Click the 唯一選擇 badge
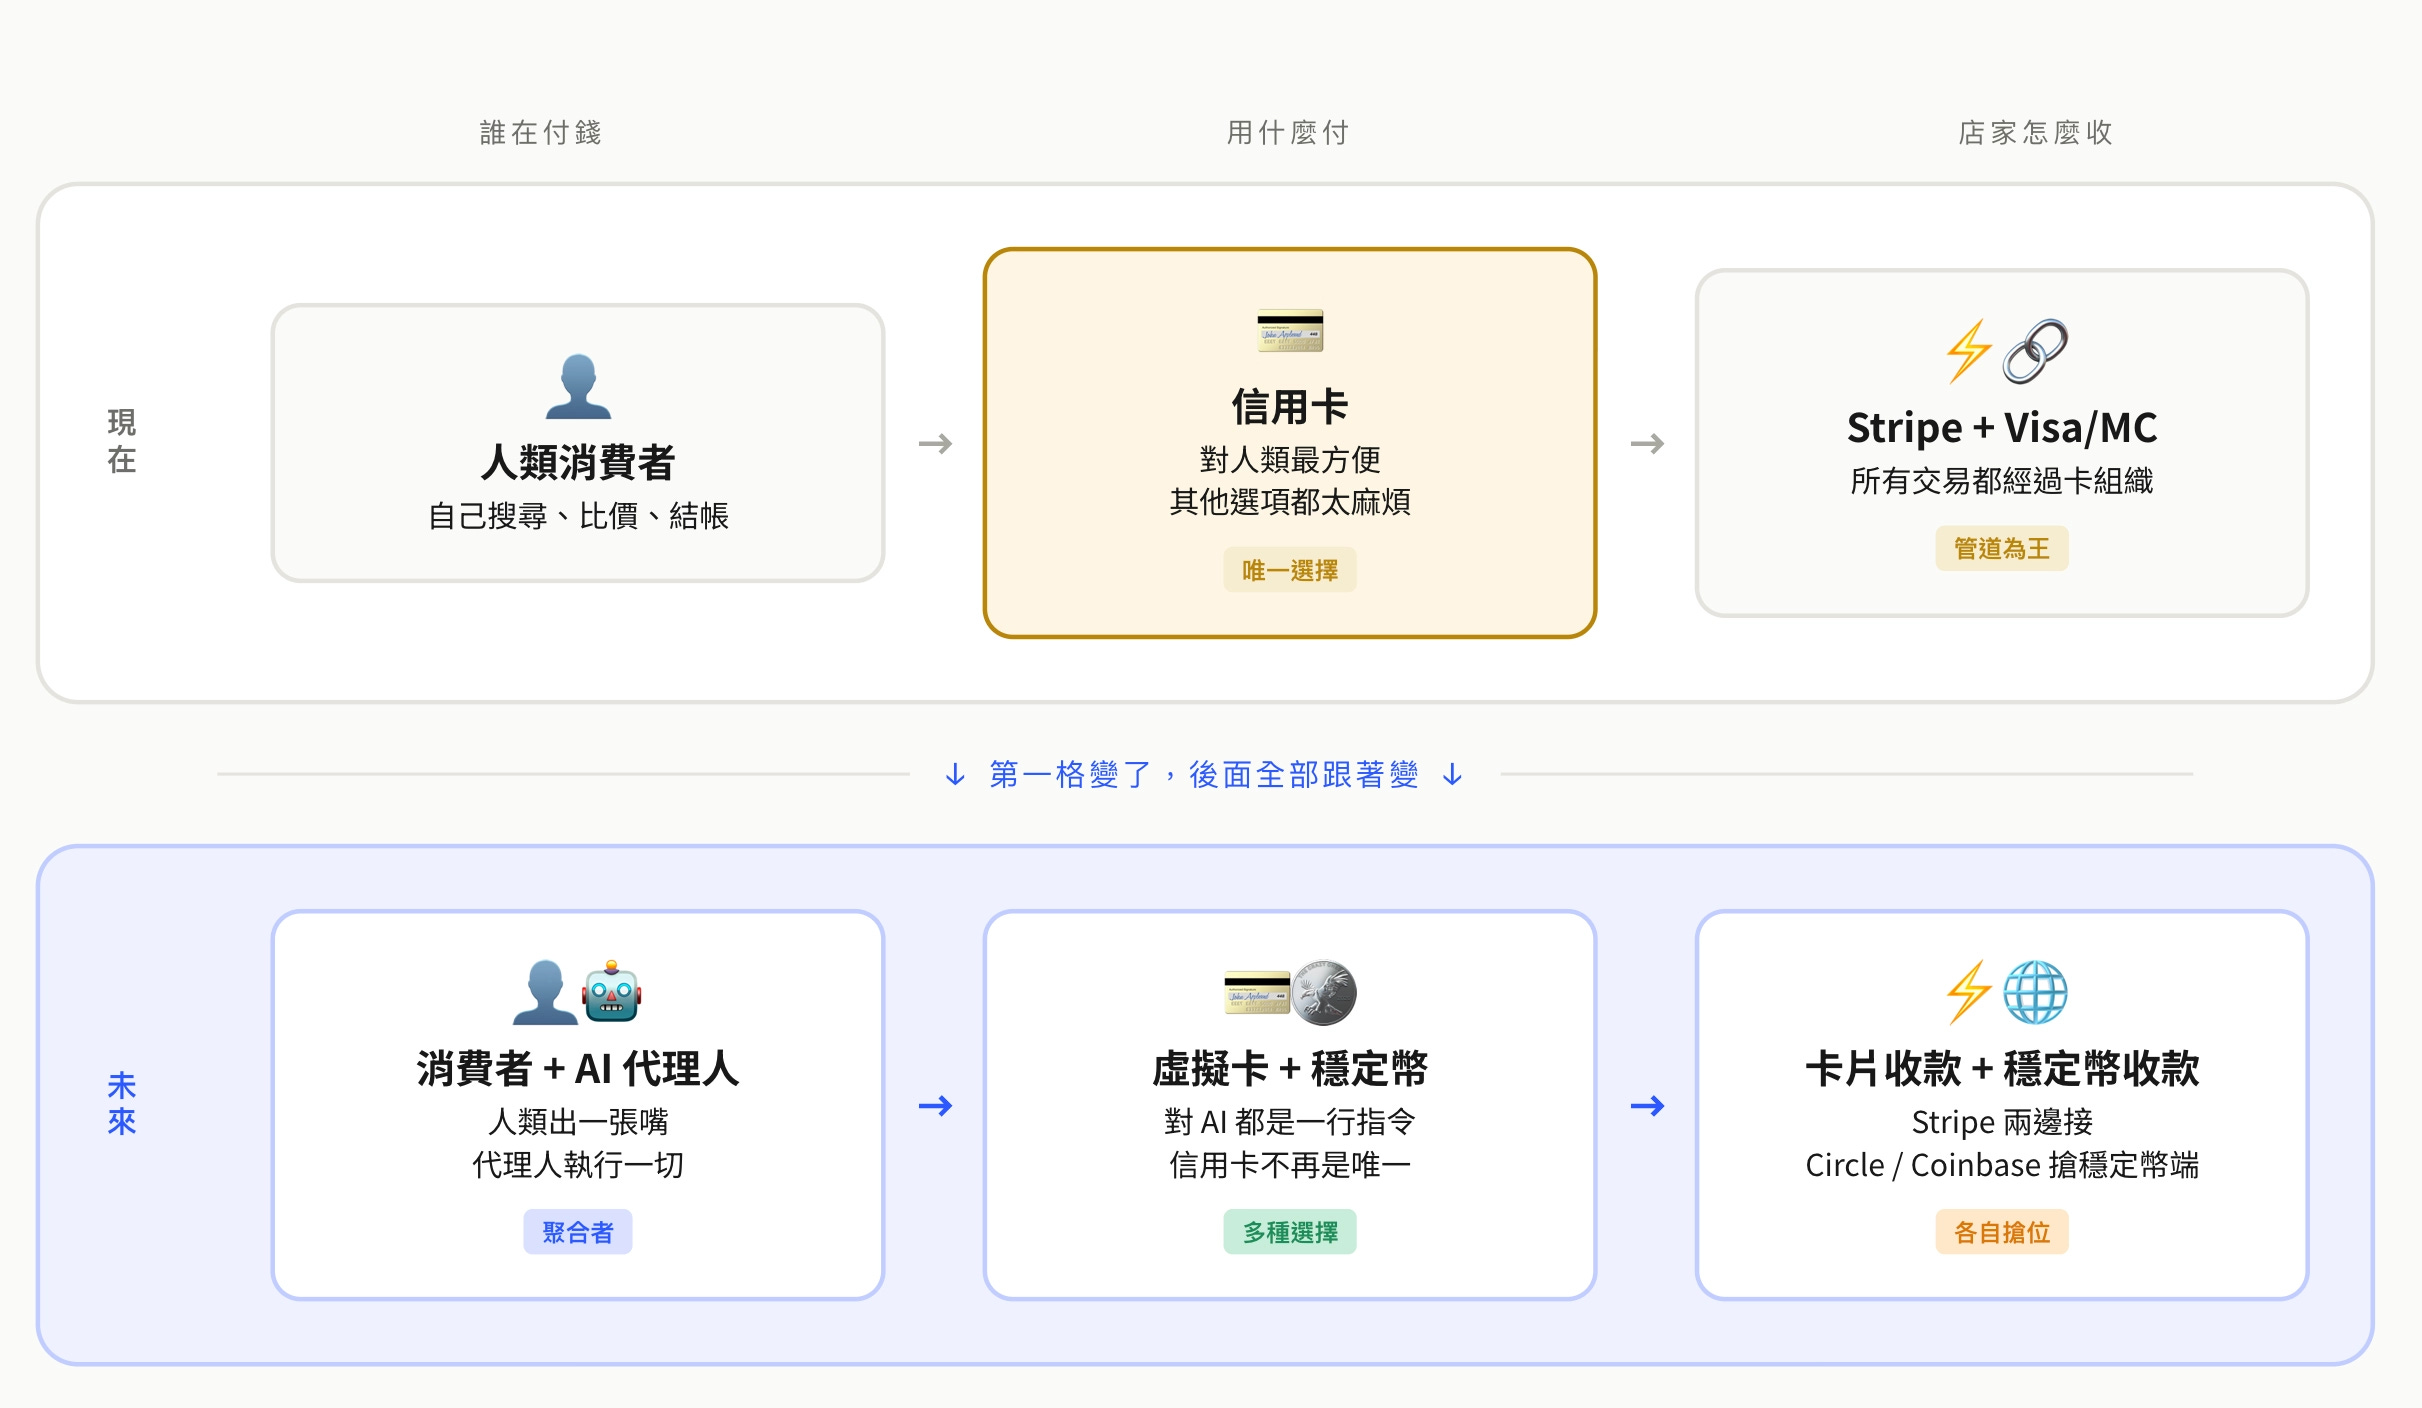 click(x=1289, y=570)
